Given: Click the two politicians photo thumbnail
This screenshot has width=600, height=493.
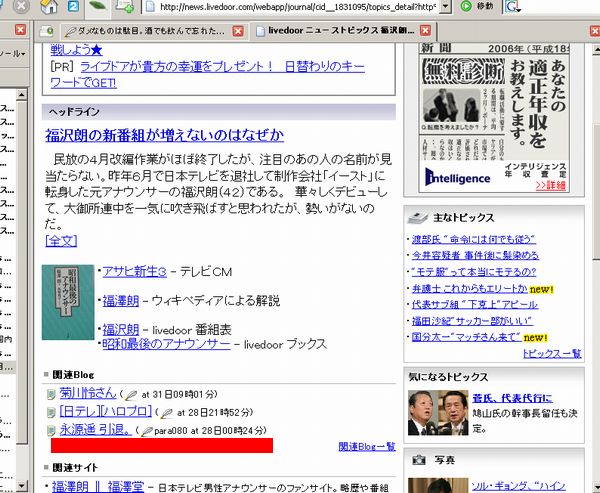Looking at the screenshot, I should pos(438,413).
